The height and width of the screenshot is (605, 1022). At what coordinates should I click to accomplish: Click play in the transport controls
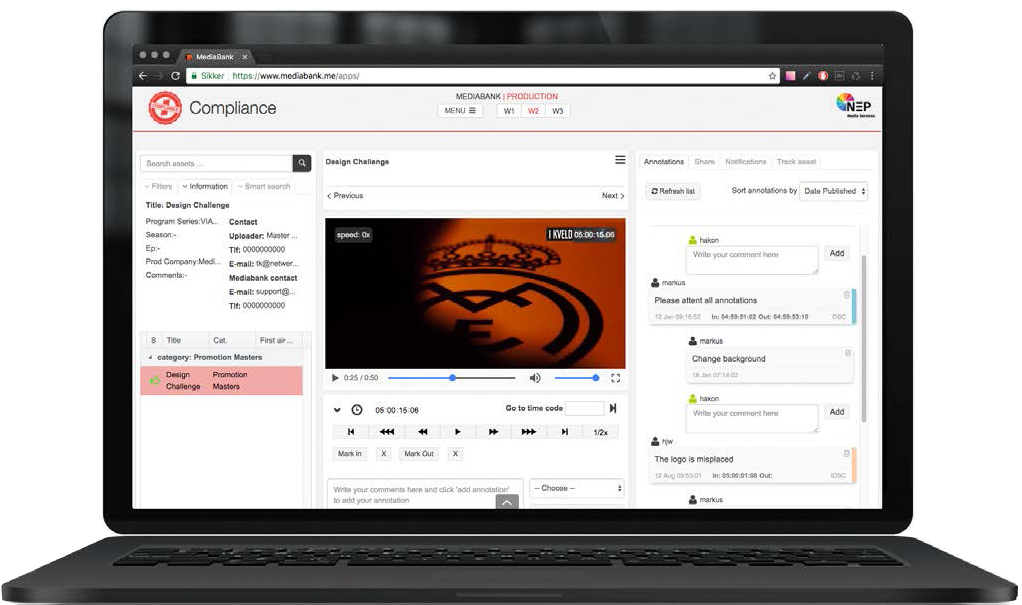(458, 432)
